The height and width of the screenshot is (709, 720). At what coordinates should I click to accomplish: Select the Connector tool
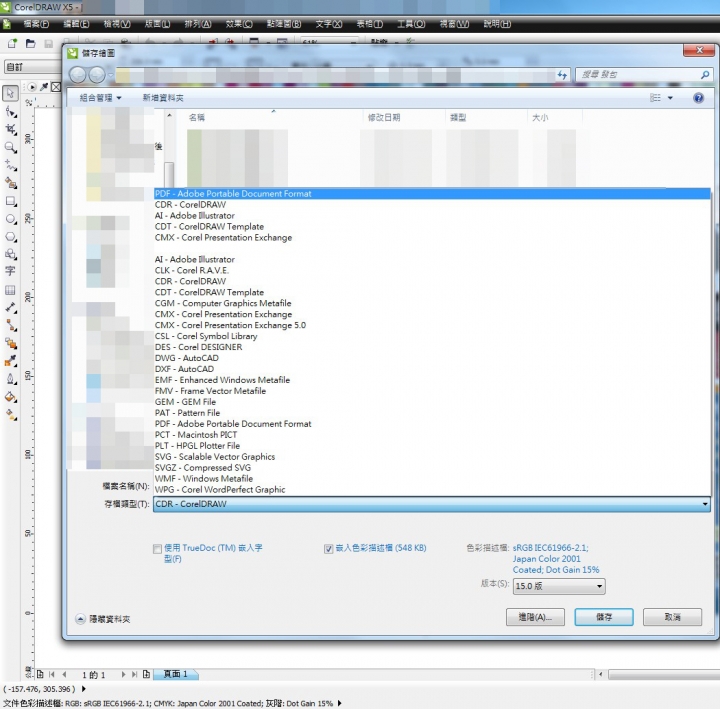coord(11,326)
